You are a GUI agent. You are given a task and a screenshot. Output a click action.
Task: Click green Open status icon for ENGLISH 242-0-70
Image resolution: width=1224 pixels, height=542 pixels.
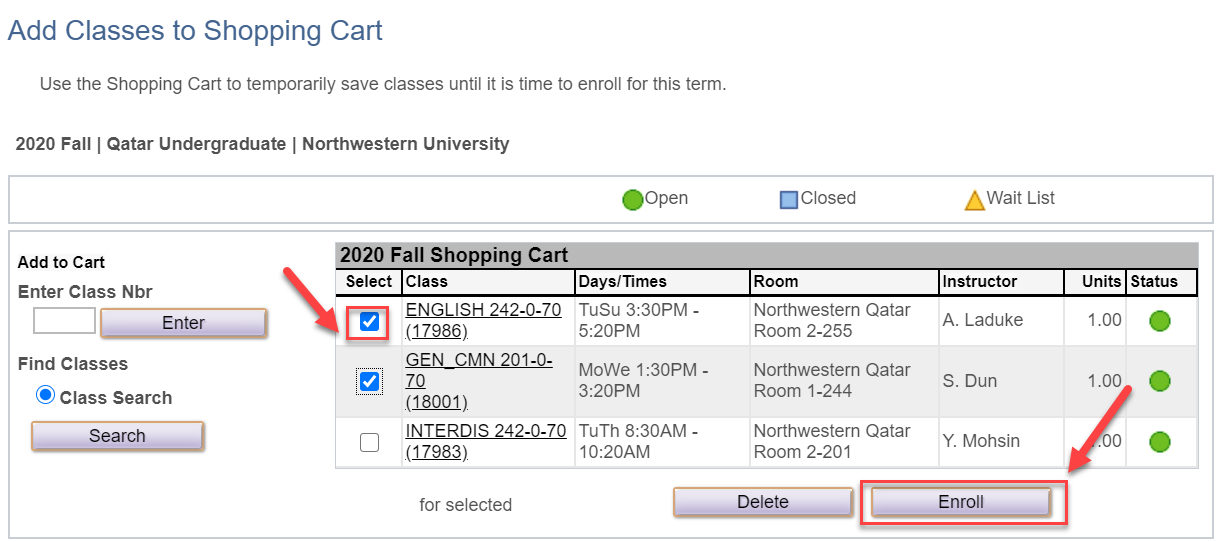point(1160,321)
